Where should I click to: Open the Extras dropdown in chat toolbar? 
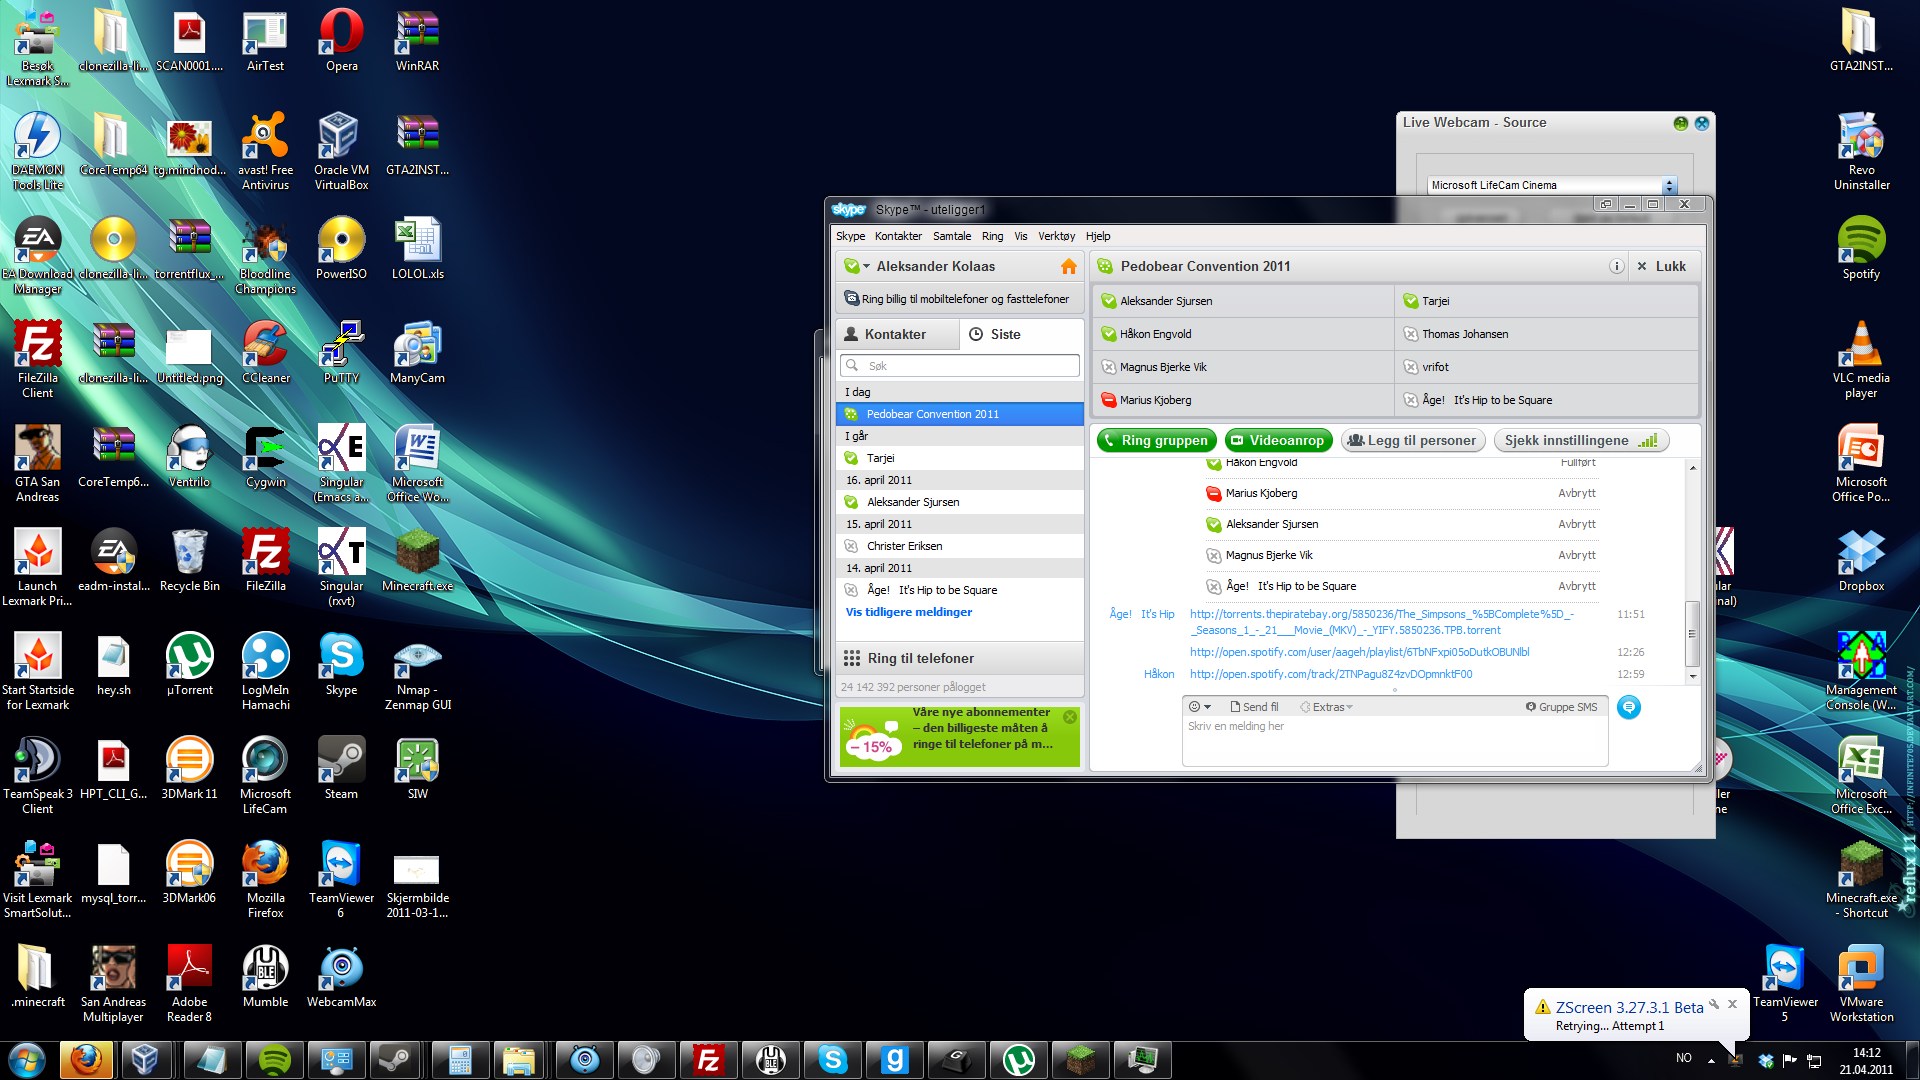pyautogui.click(x=1326, y=707)
